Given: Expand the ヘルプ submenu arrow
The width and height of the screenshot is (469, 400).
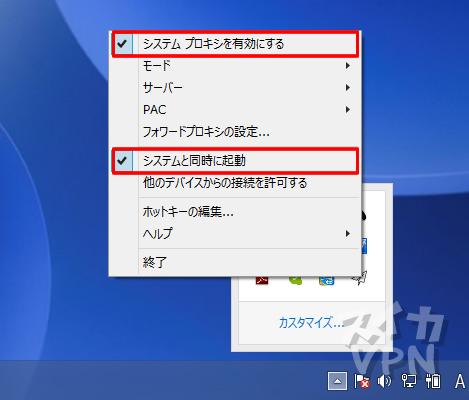Looking at the screenshot, I should (x=348, y=234).
